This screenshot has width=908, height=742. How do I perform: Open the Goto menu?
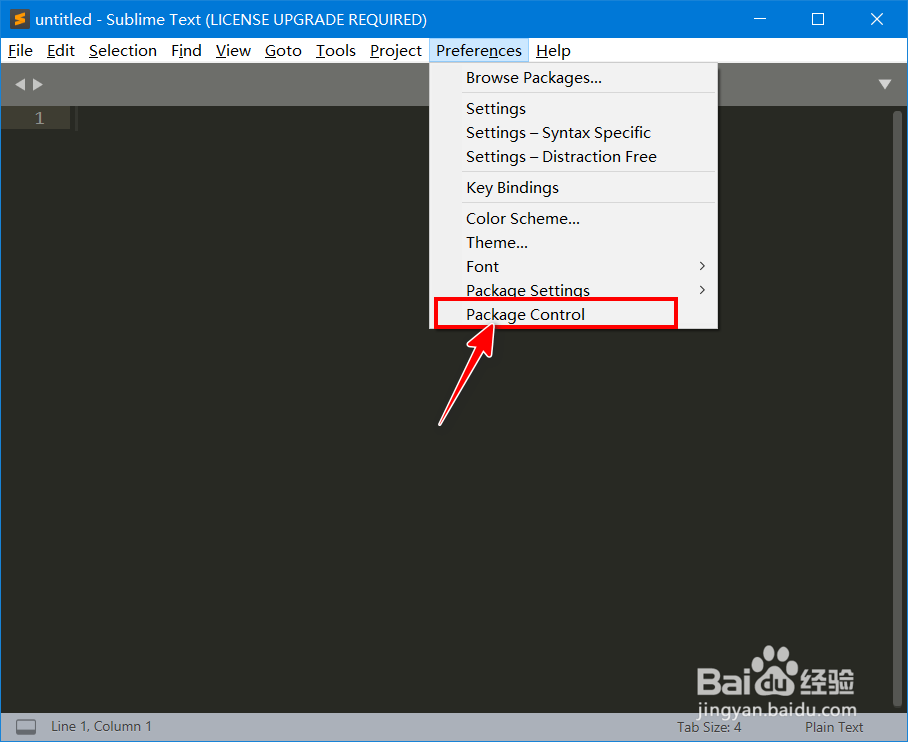point(283,51)
